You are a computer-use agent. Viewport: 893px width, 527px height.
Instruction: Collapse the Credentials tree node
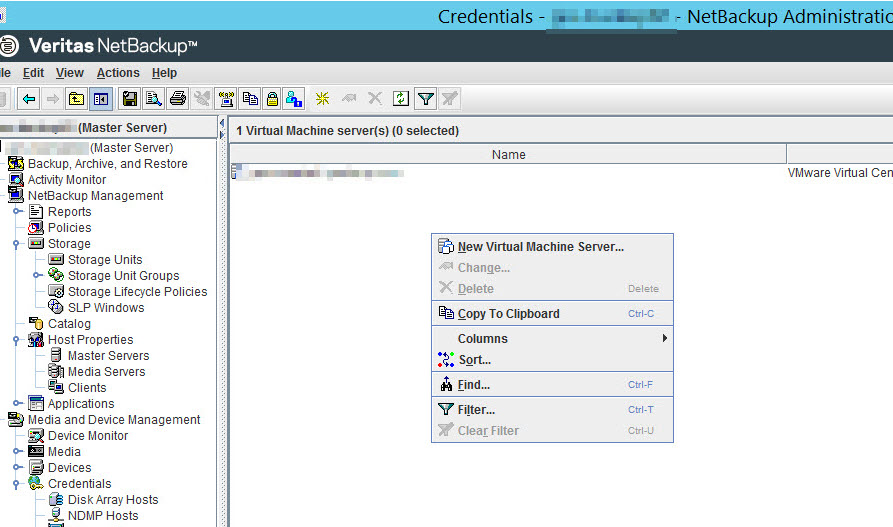click(17, 484)
